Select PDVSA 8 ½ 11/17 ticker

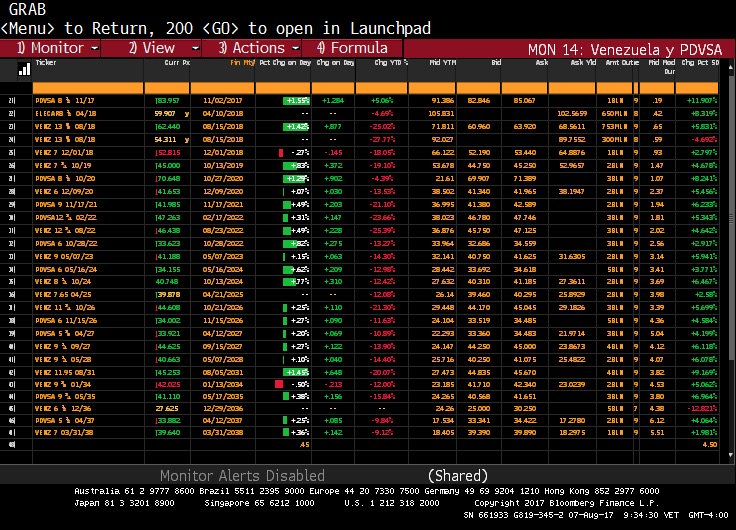point(65,100)
